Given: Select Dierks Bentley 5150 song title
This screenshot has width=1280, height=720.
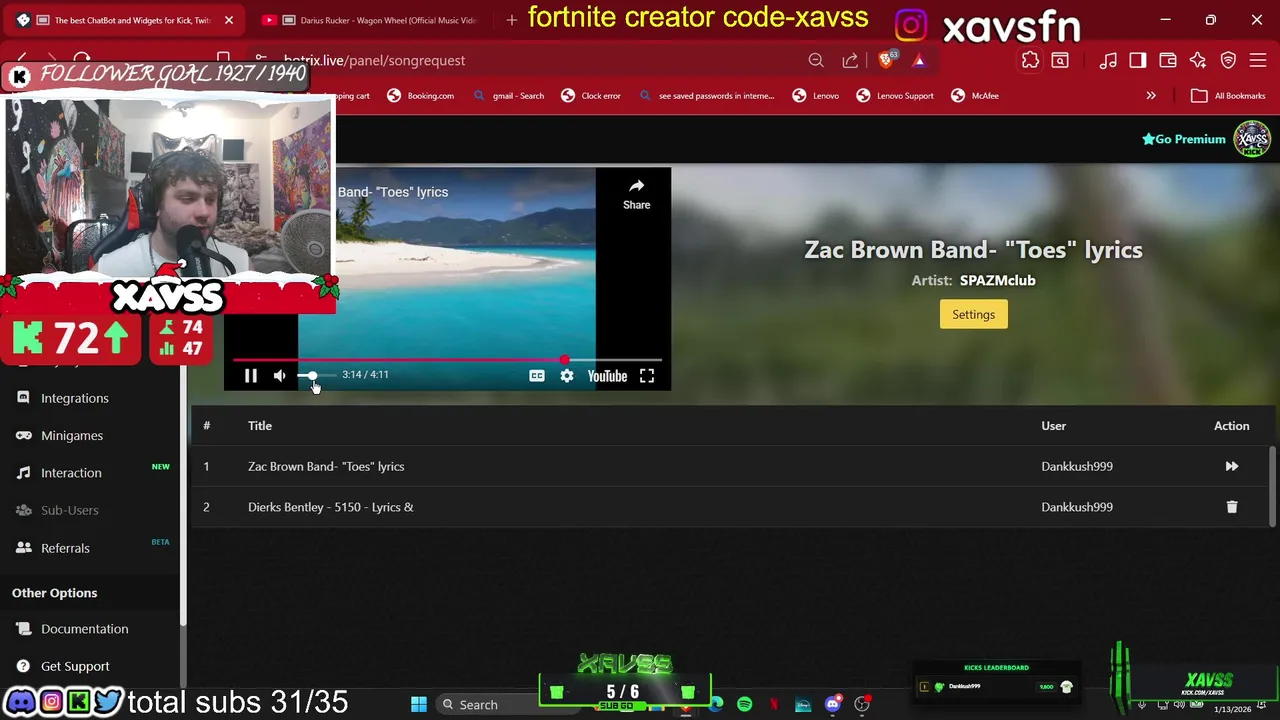Looking at the screenshot, I should (330, 507).
